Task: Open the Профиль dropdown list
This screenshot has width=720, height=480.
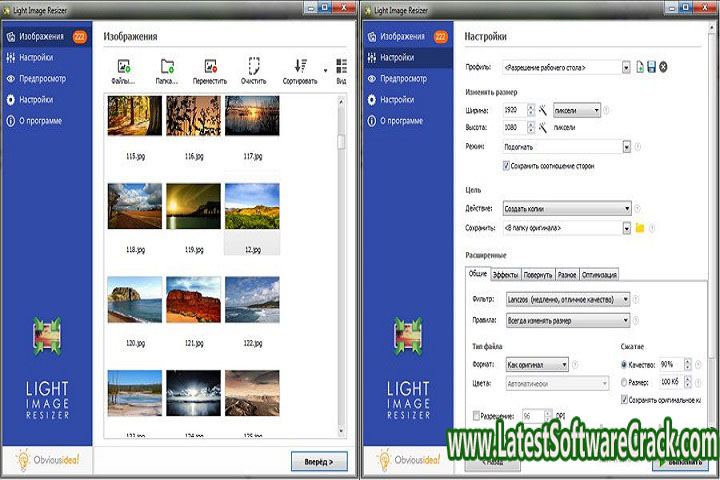Action: [x=626, y=67]
